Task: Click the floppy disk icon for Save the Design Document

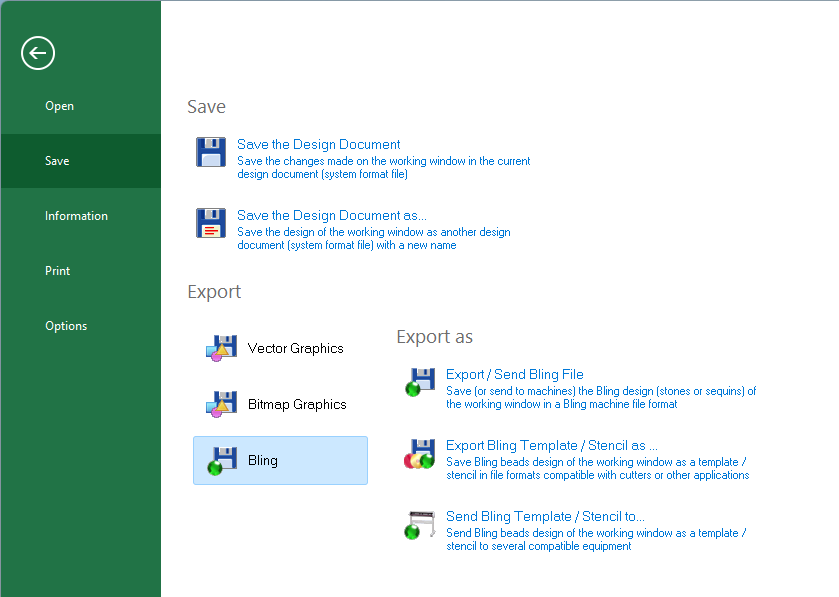Action: click(211, 152)
